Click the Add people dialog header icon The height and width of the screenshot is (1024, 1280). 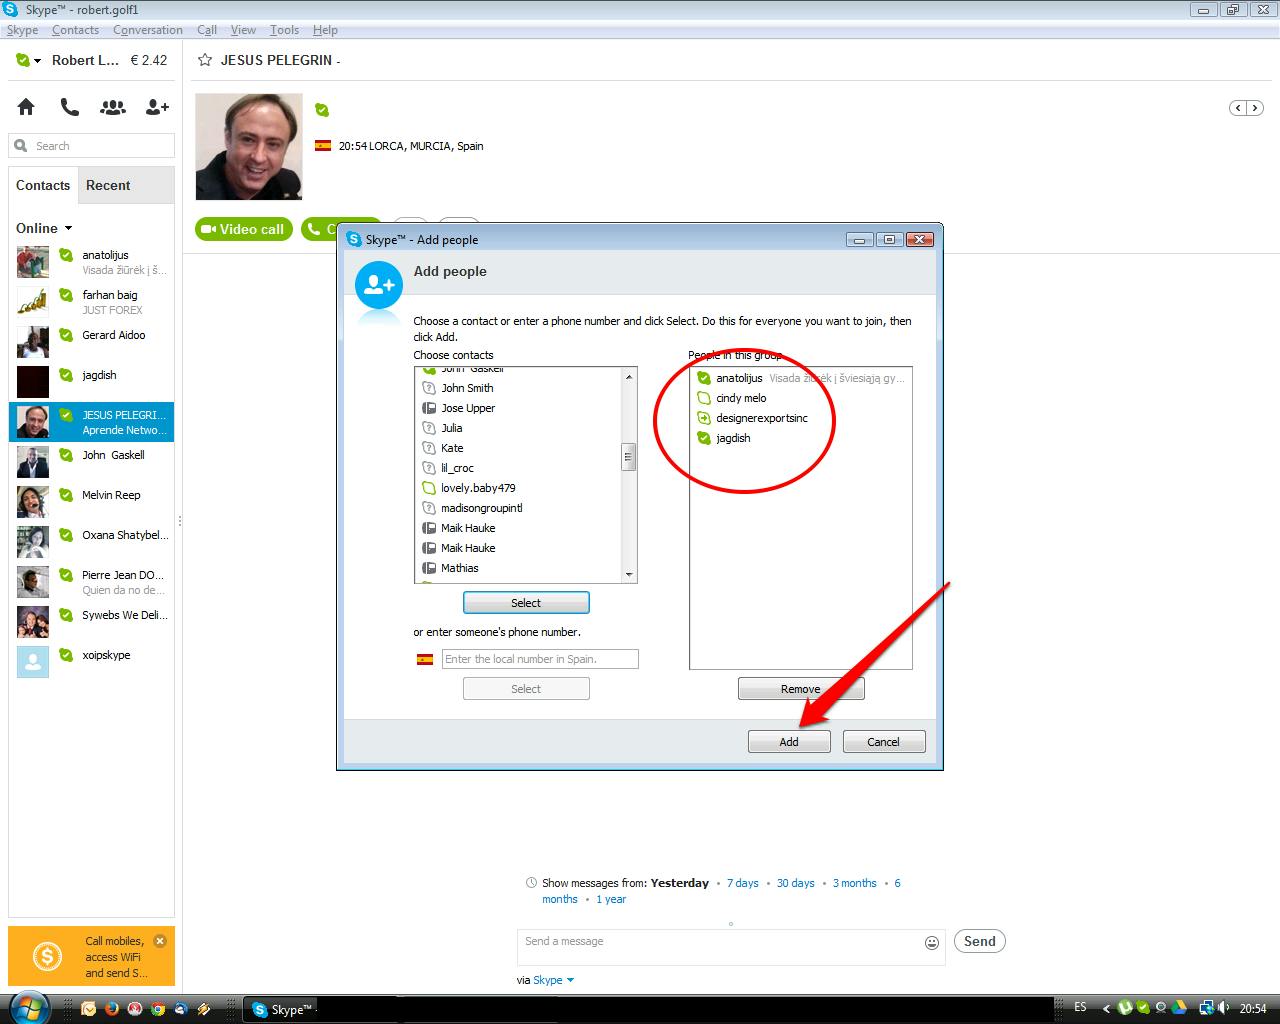379,287
